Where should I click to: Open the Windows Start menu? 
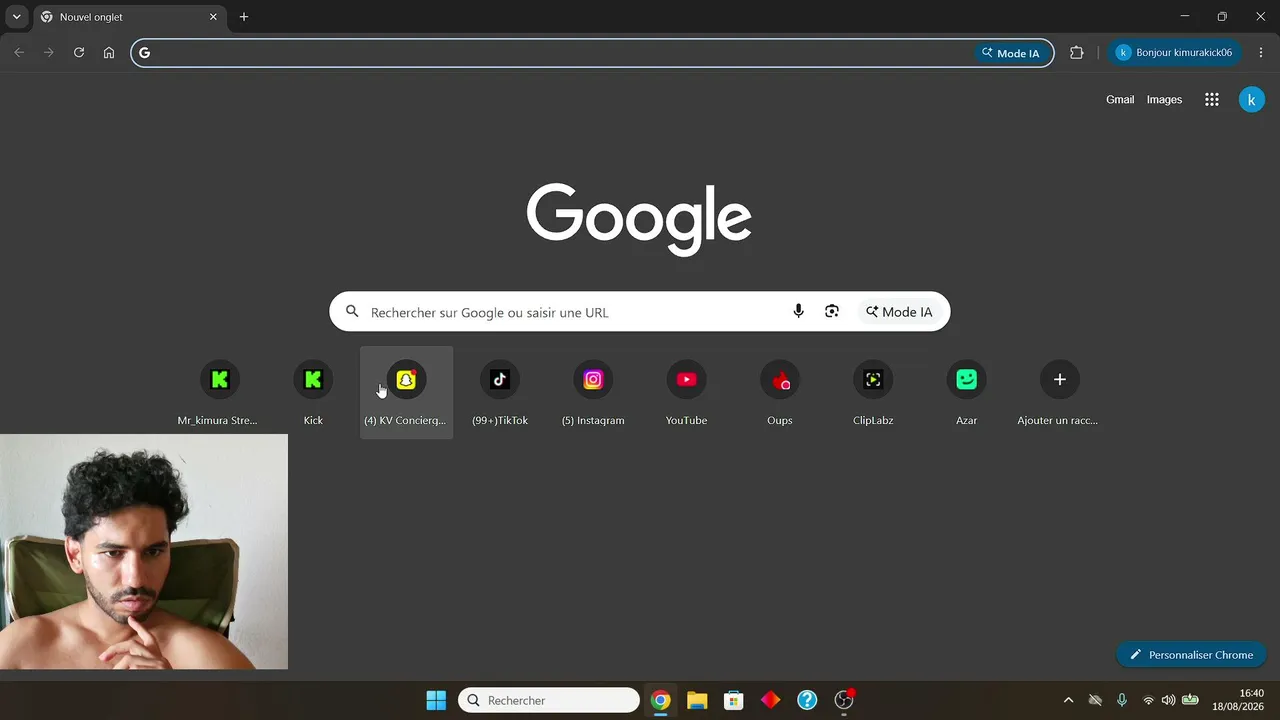click(436, 700)
